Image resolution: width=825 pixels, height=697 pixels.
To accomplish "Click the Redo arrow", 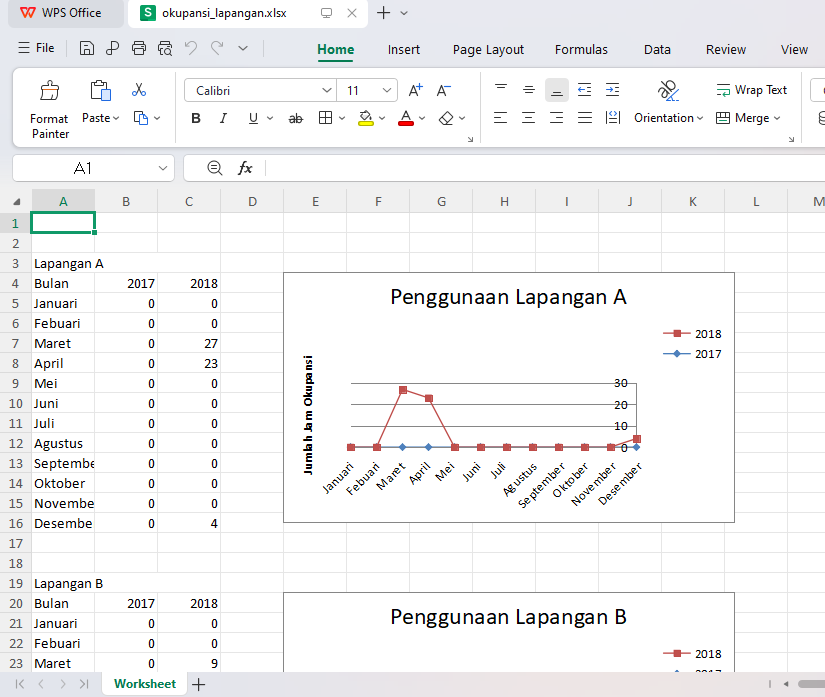I will point(217,48).
